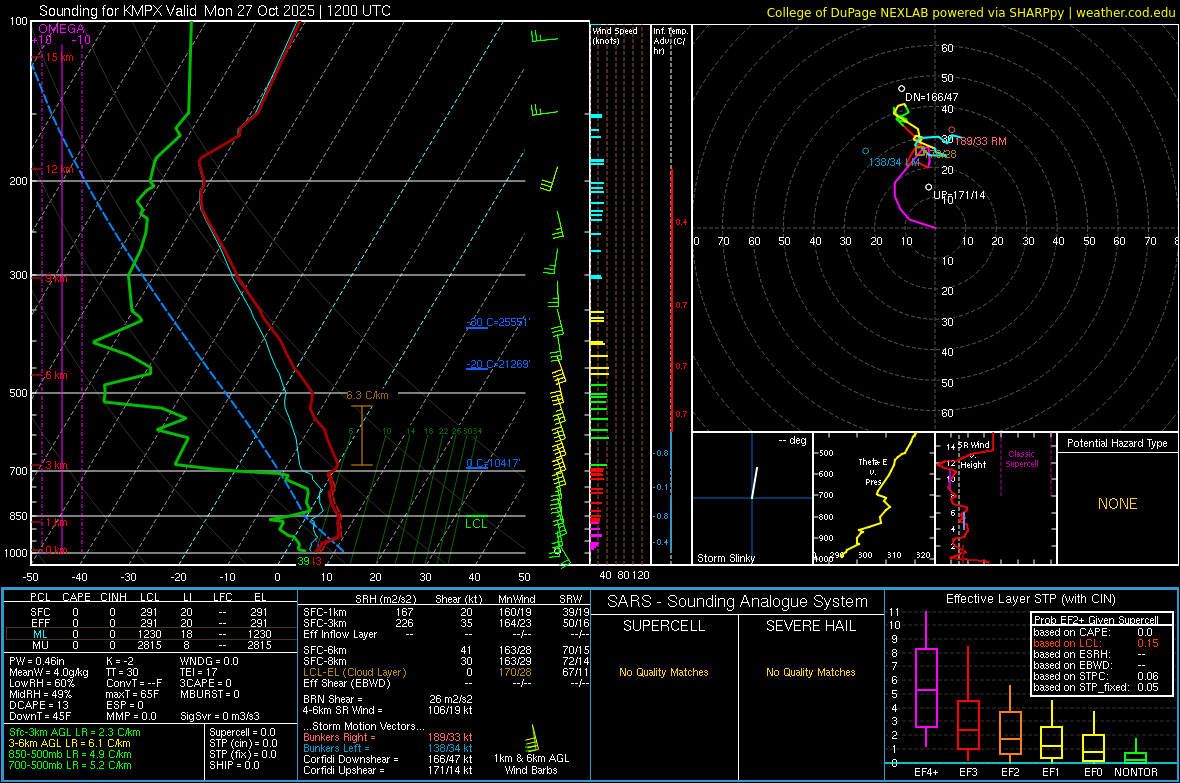Click the 0 C=10417' freezing level label
The image size is (1180, 783).
(x=493, y=463)
